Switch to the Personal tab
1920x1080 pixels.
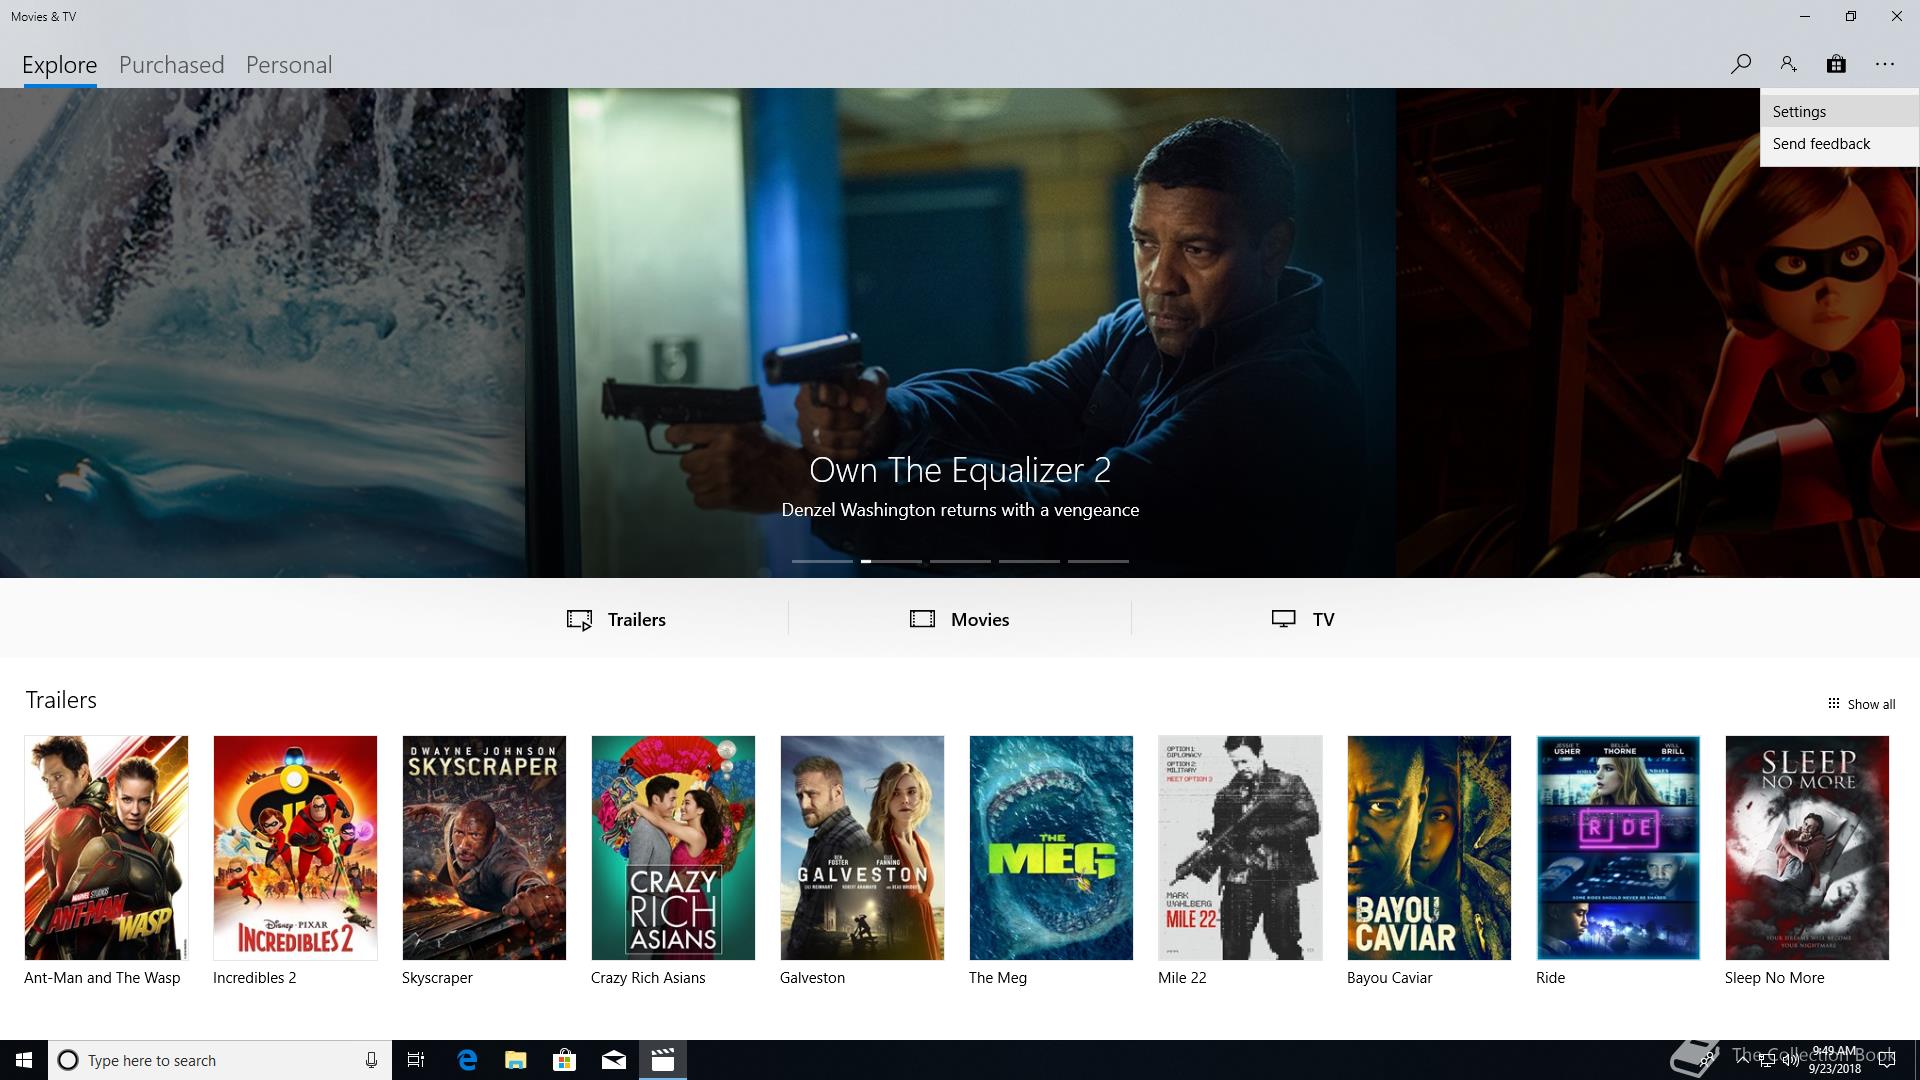point(289,65)
